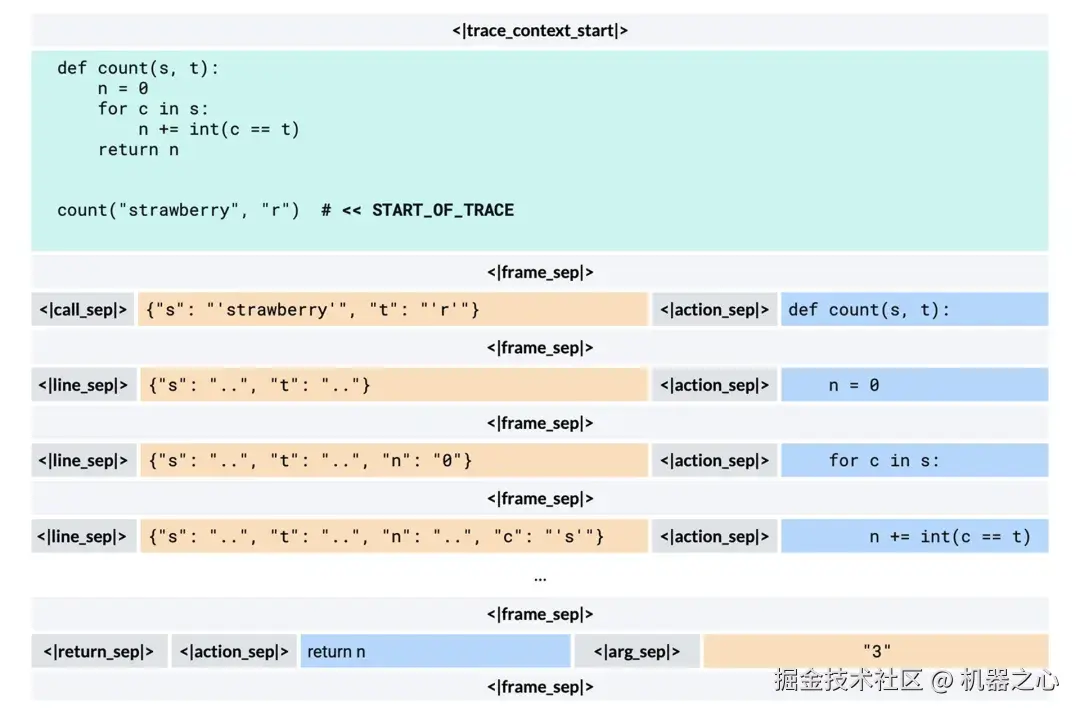Click line_sep token before 'n = 0' row
Viewport: 1080px width, 714px height.
(x=83, y=385)
